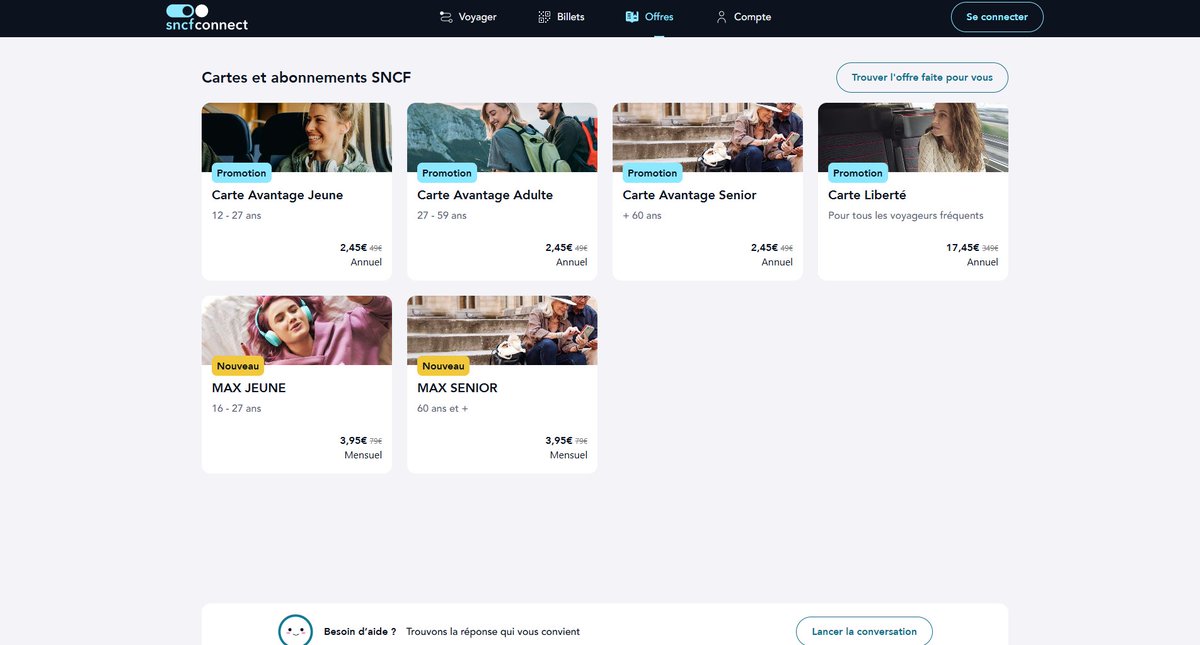This screenshot has width=1200, height=645.
Task: Open the MAX SENIOR photo
Action: coord(502,330)
